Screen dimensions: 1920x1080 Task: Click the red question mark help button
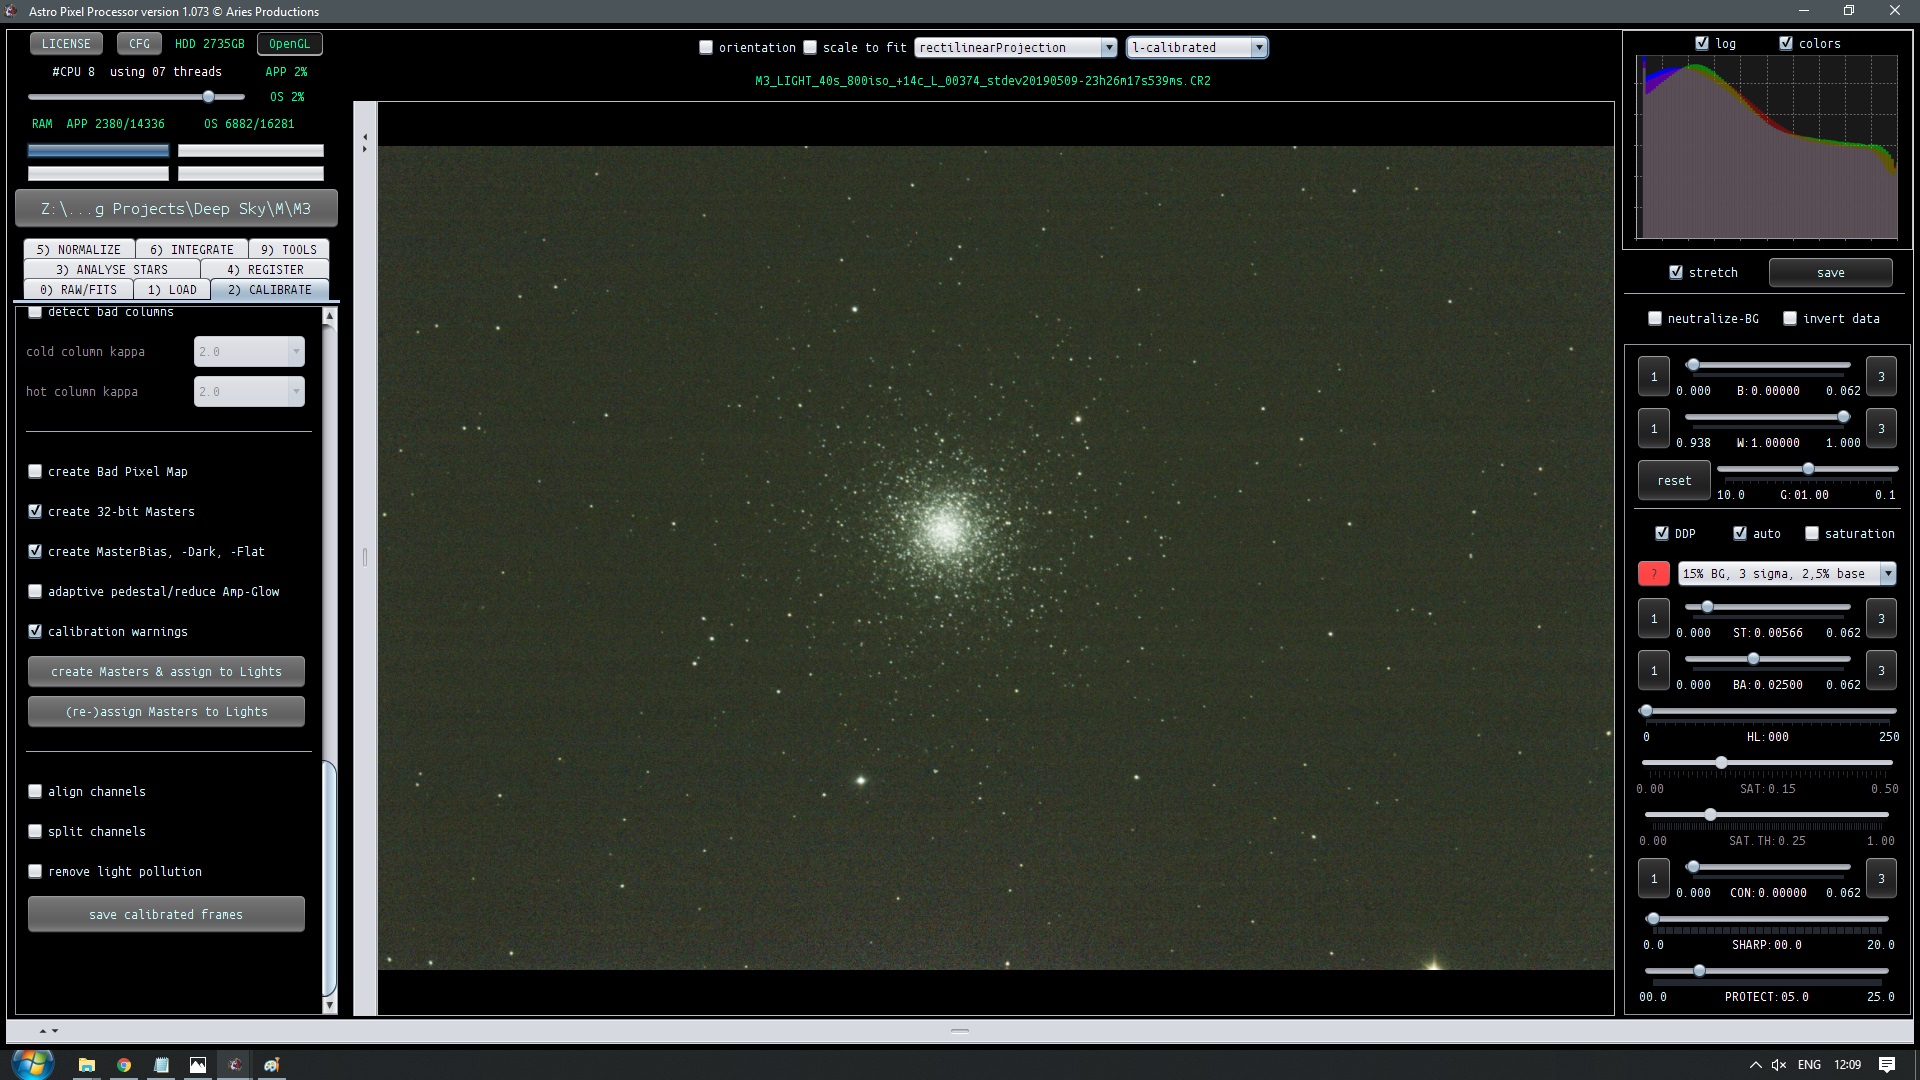tap(1653, 574)
